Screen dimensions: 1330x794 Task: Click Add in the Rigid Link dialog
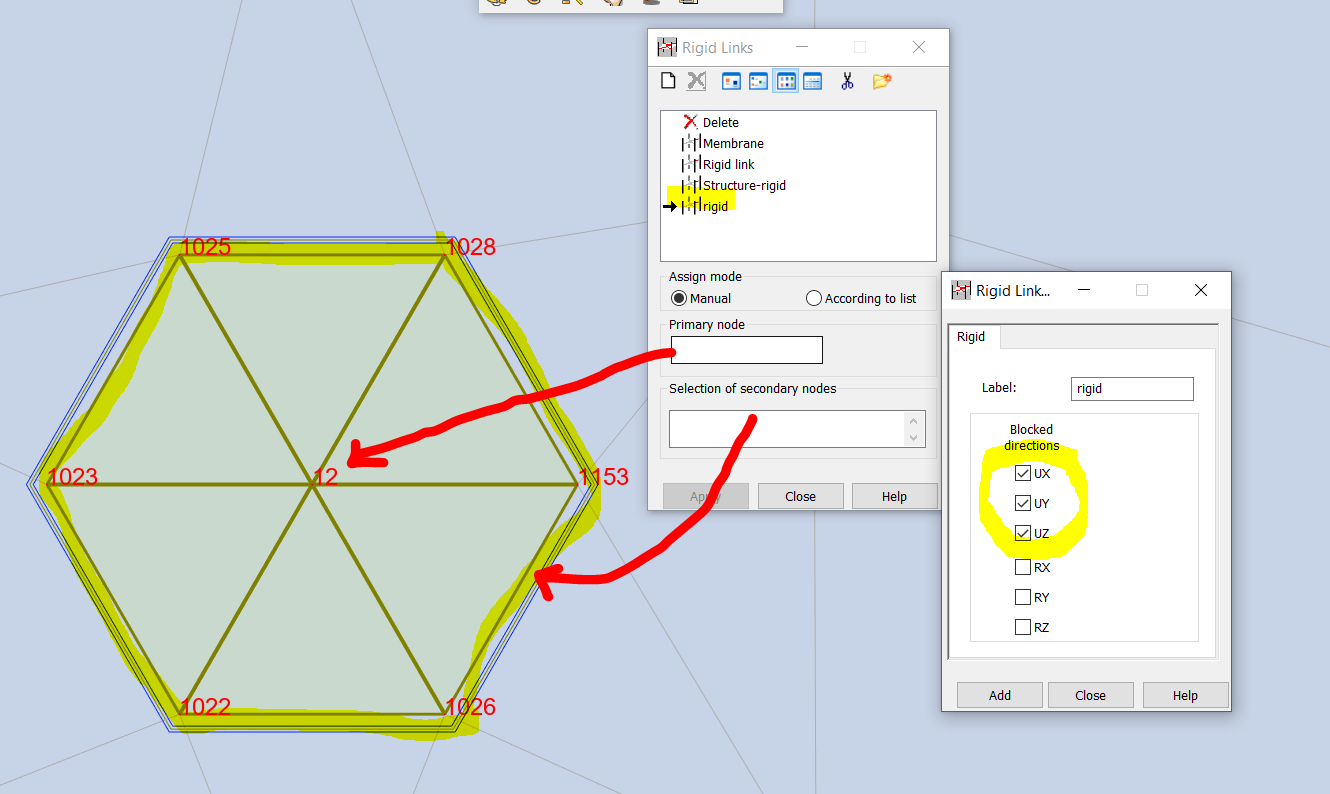click(x=998, y=694)
